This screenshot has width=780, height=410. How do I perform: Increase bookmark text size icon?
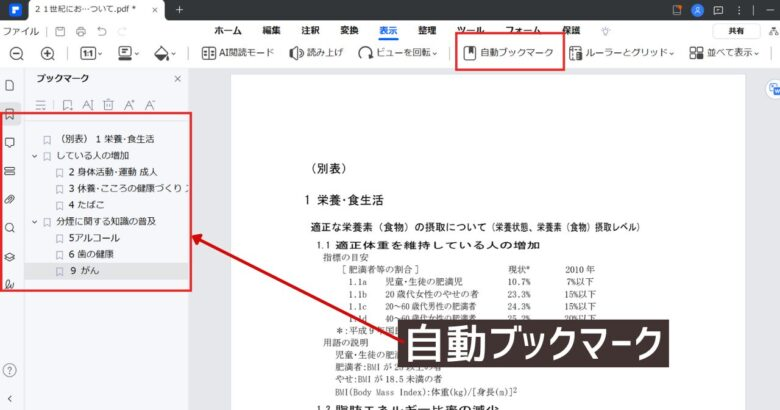(x=129, y=105)
